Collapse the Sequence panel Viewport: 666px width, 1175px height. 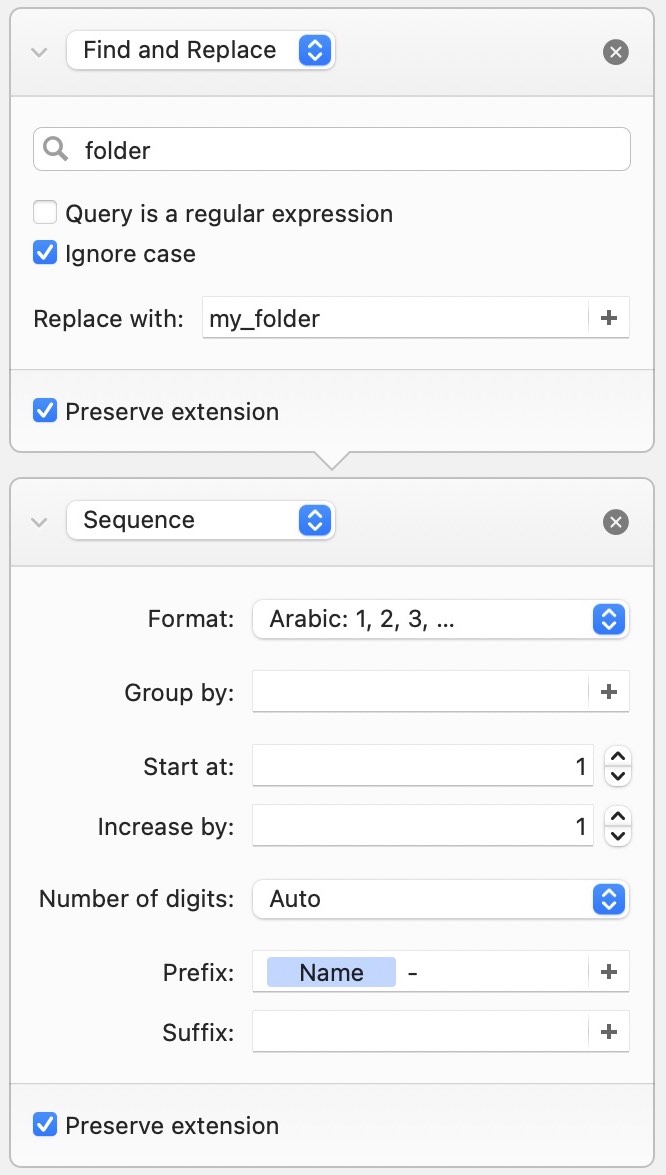(x=39, y=522)
